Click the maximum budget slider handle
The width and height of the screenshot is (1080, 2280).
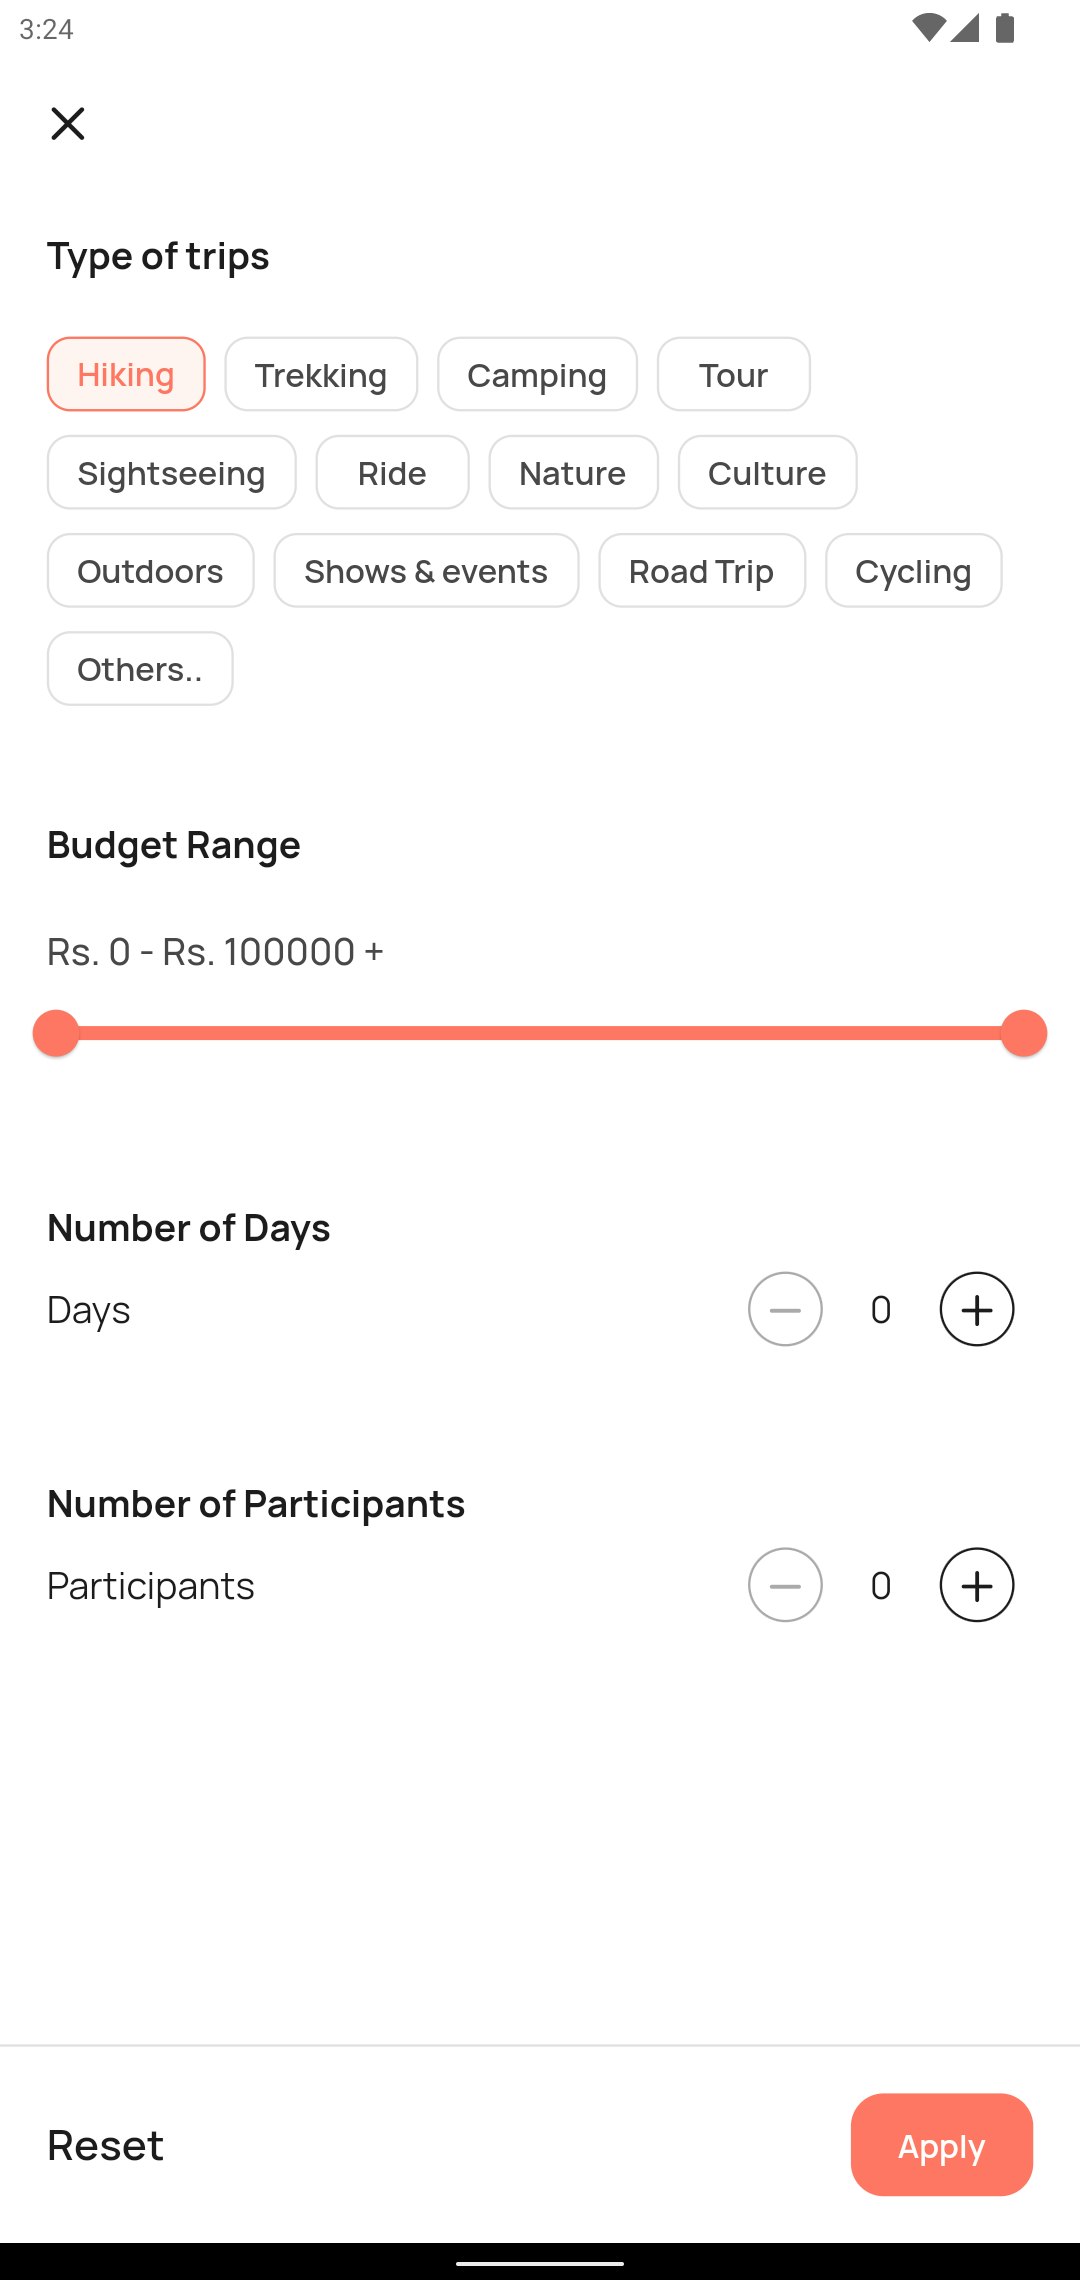click(x=1024, y=1033)
